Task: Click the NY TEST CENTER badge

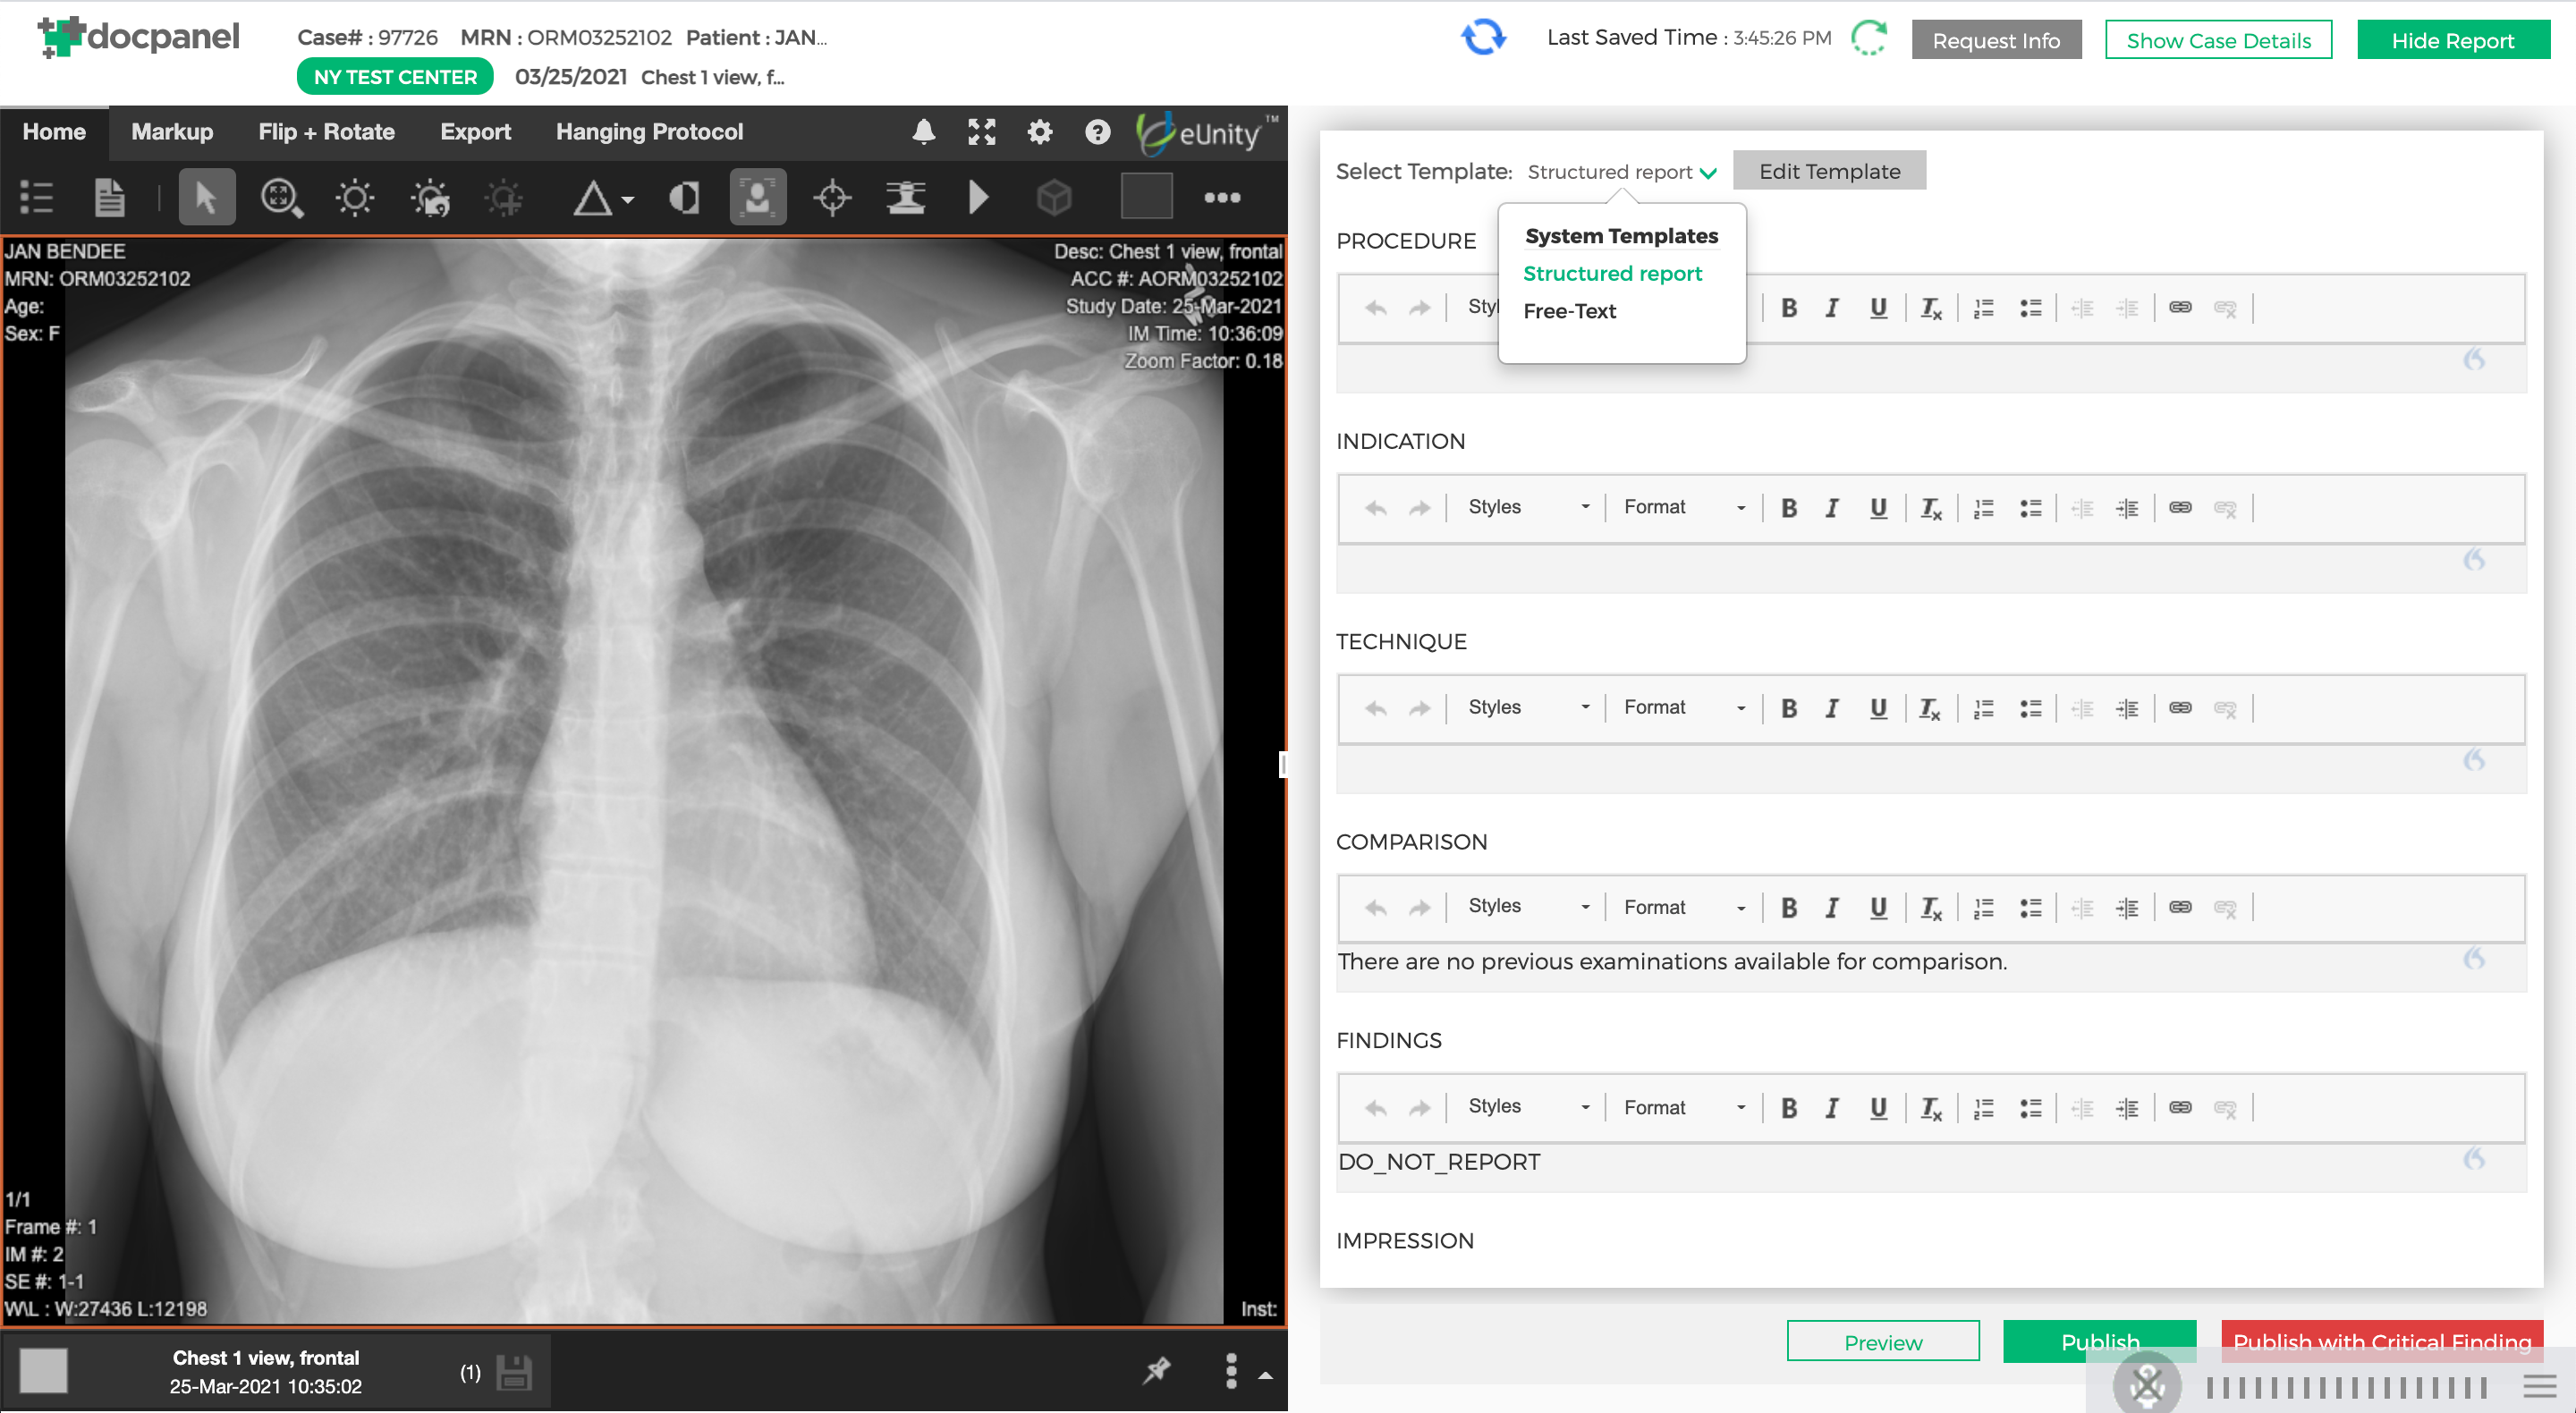Action: pos(395,77)
